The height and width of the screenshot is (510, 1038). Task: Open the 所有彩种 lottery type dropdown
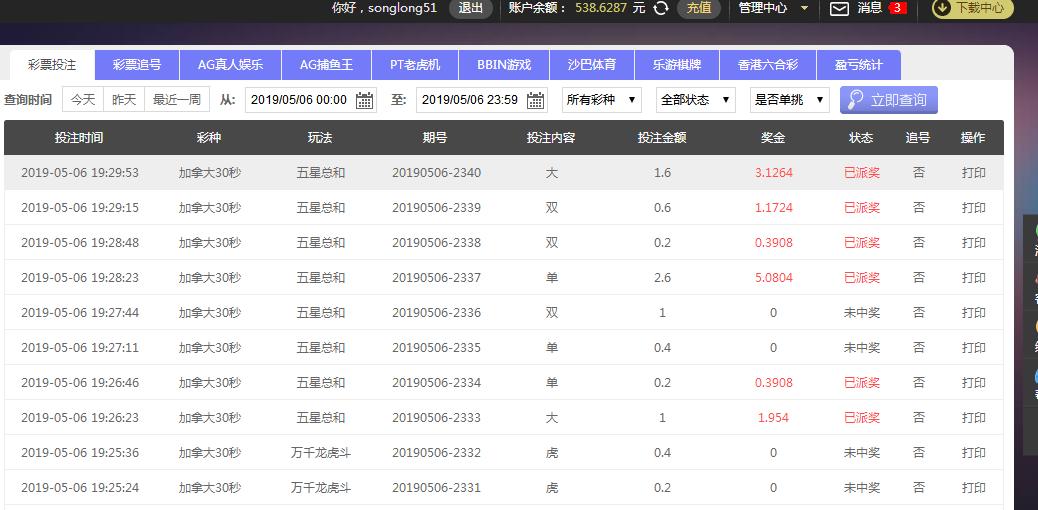602,100
